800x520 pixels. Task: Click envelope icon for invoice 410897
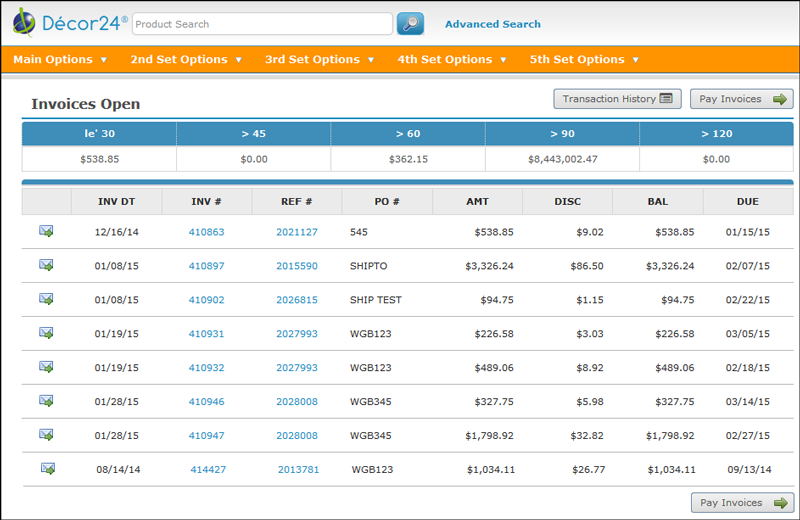click(x=46, y=265)
